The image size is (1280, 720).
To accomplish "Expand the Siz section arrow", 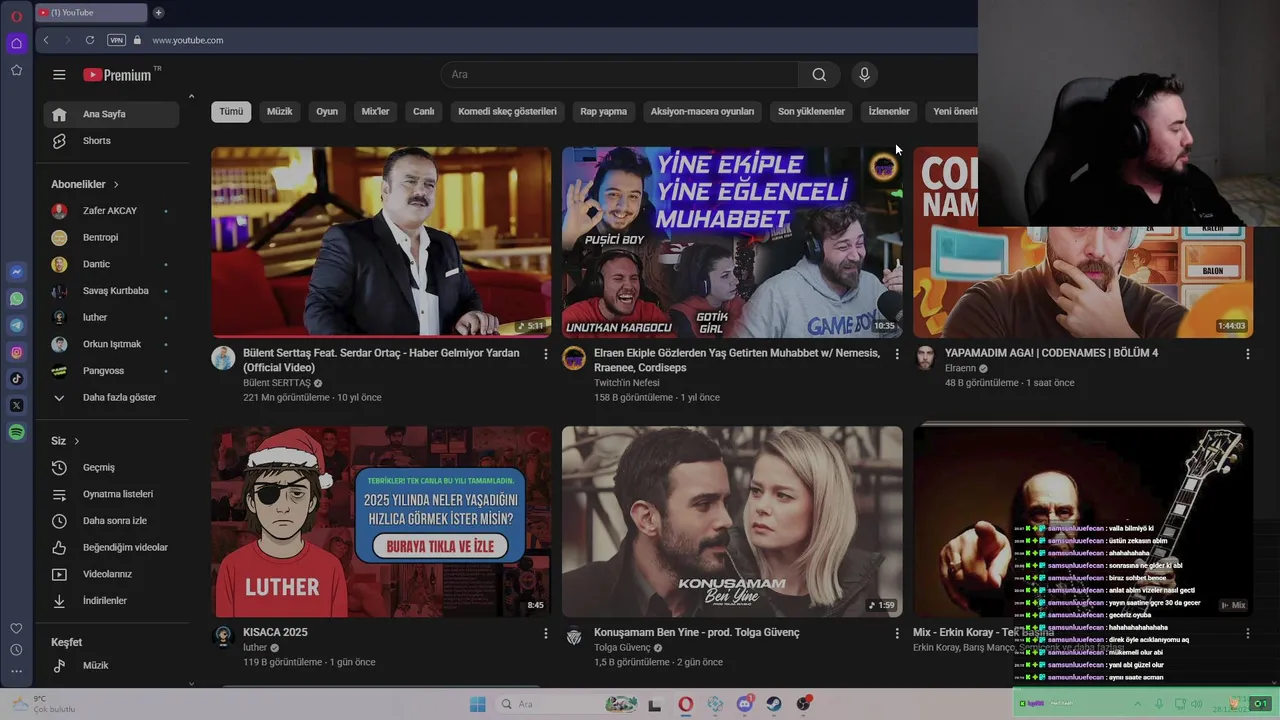I will click(x=76, y=441).
